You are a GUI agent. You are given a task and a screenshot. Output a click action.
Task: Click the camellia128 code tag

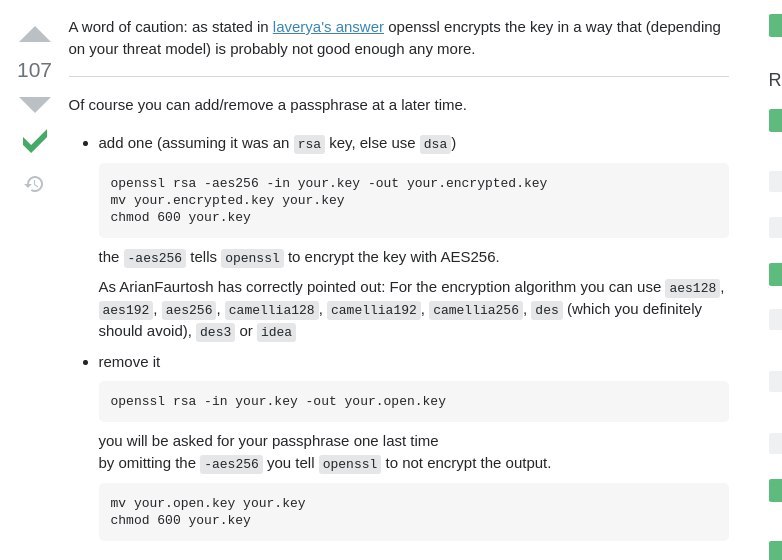point(272,310)
